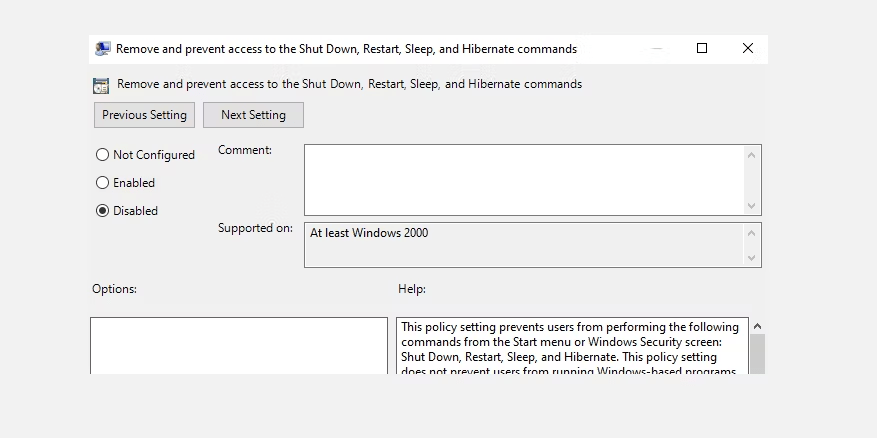This screenshot has height=438, width=877.
Task: Click the policy editor icon in title bar
Action: click(x=103, y=49)
